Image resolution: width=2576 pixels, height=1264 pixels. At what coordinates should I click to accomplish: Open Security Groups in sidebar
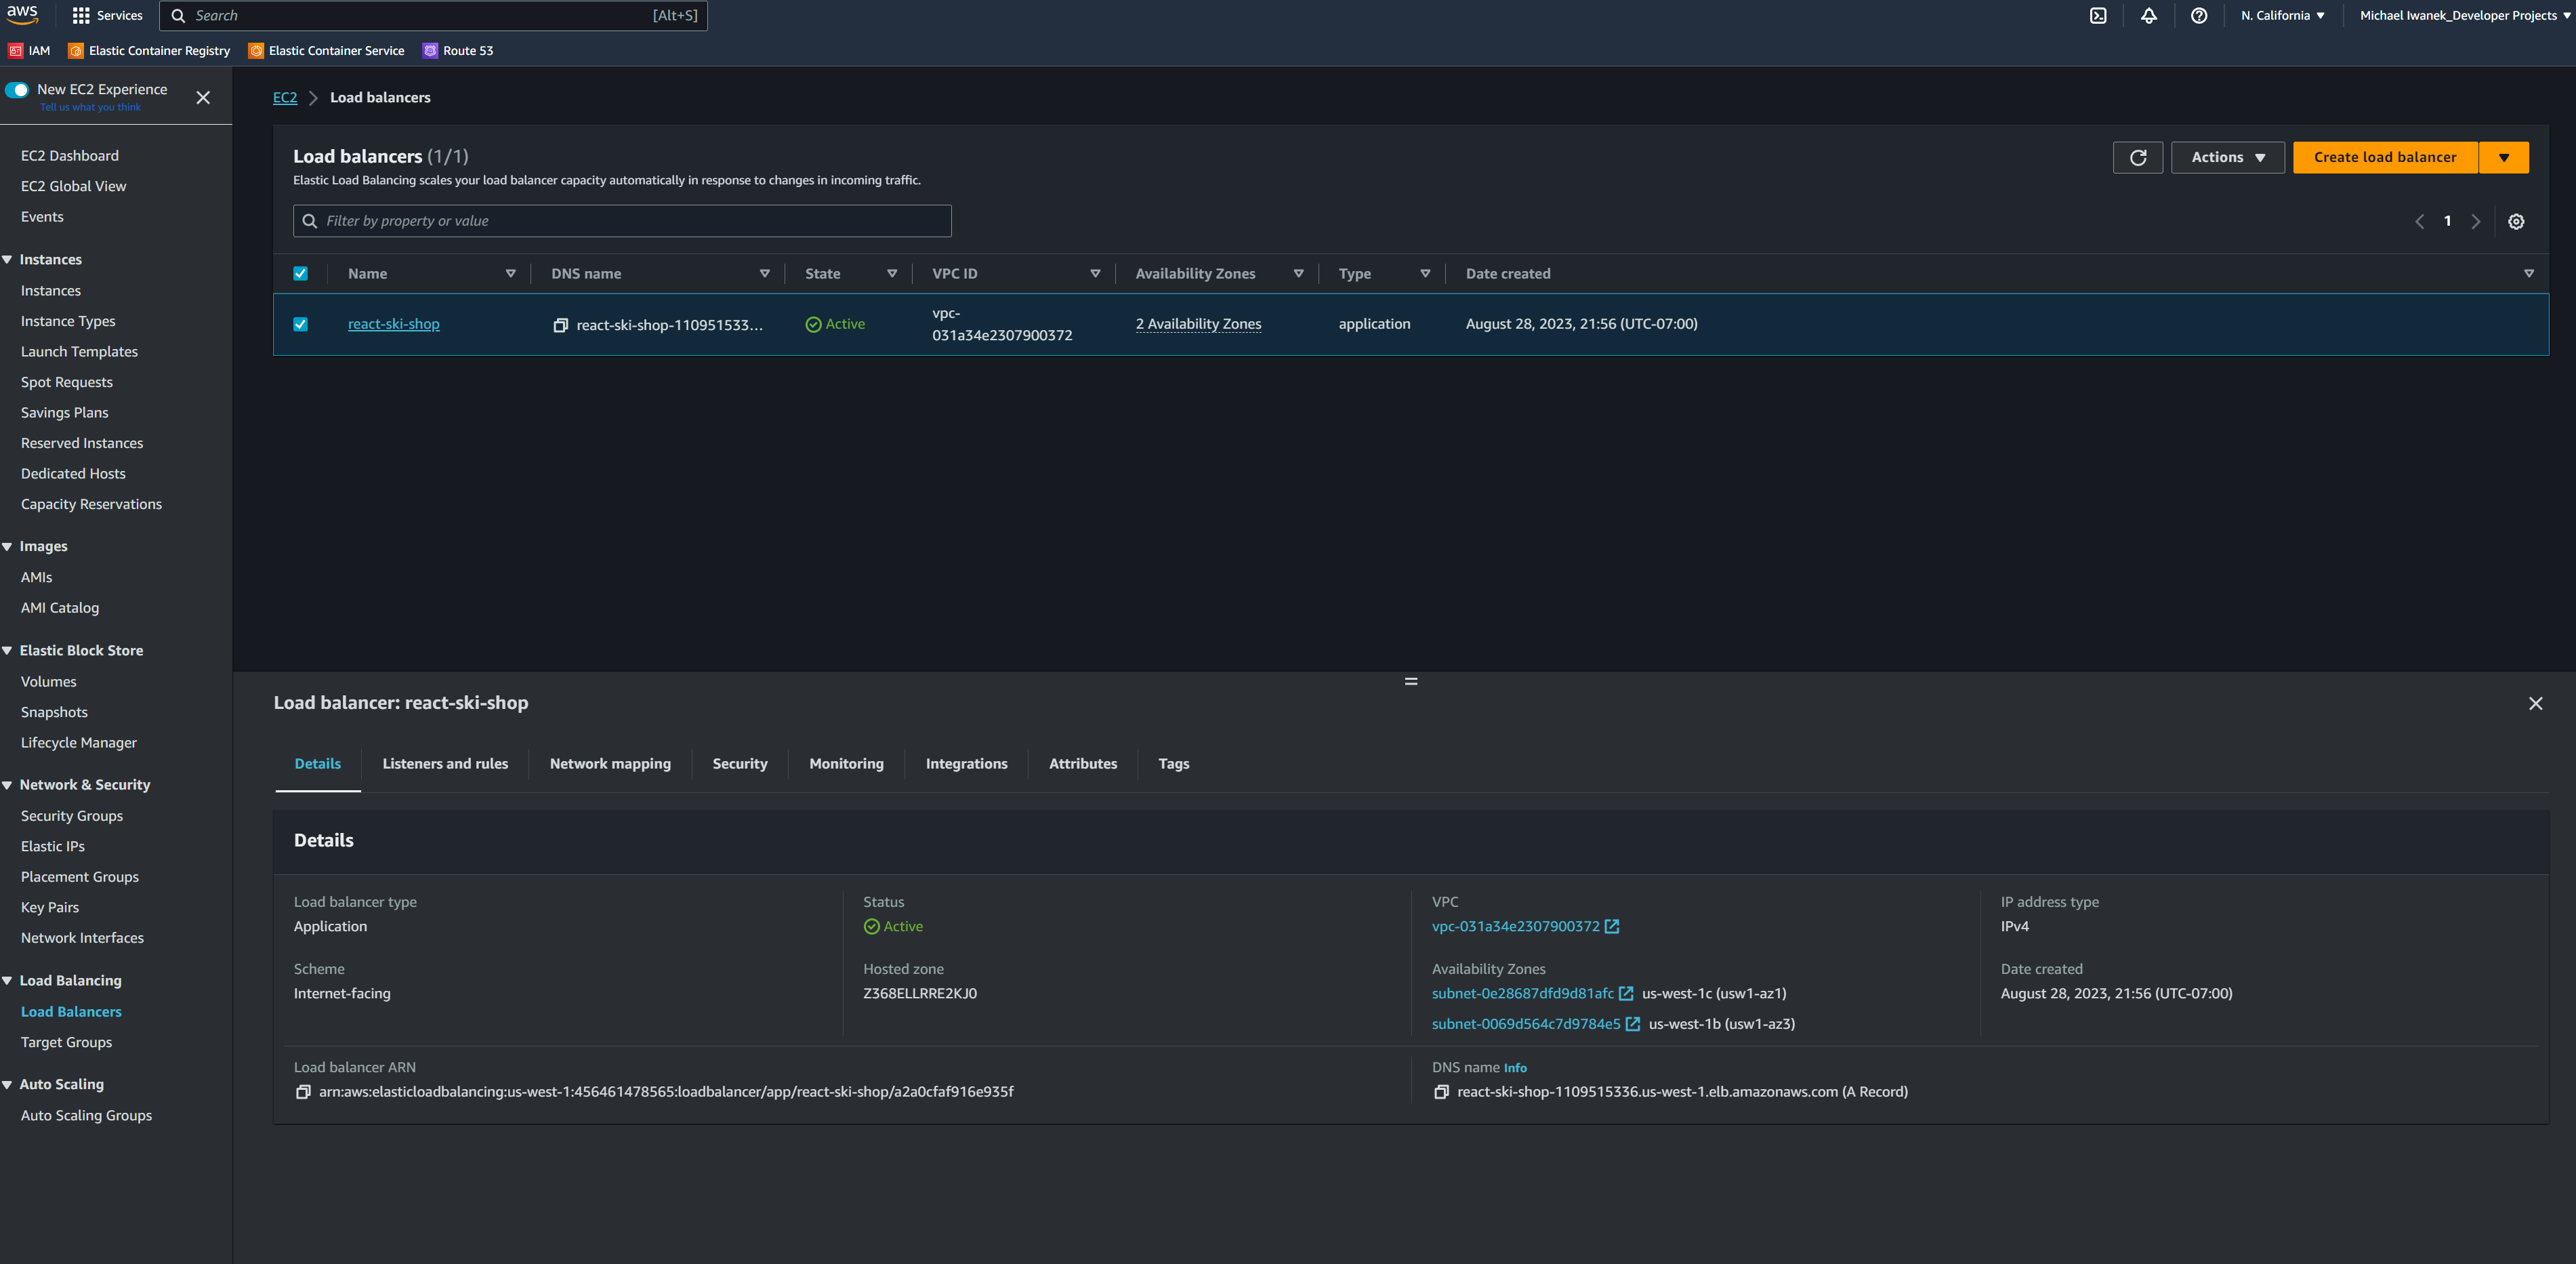[72, 816]
